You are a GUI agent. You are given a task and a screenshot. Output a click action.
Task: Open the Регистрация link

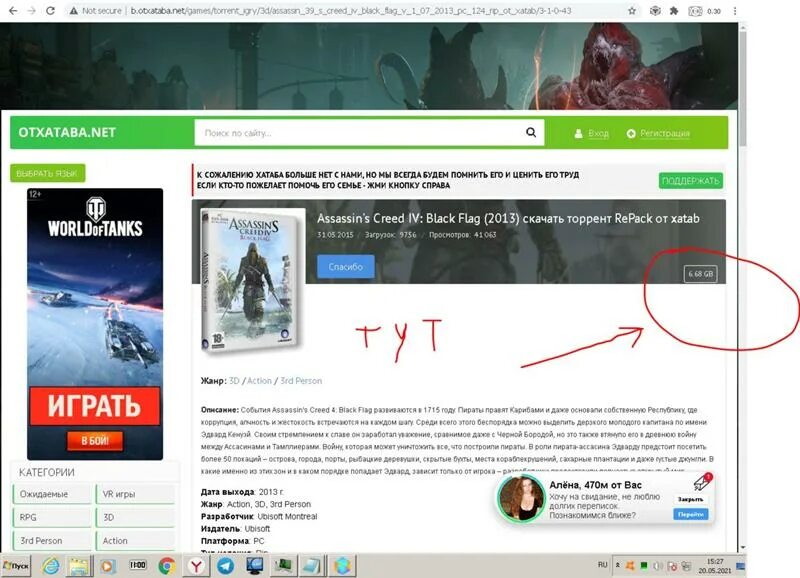[665, 134]
